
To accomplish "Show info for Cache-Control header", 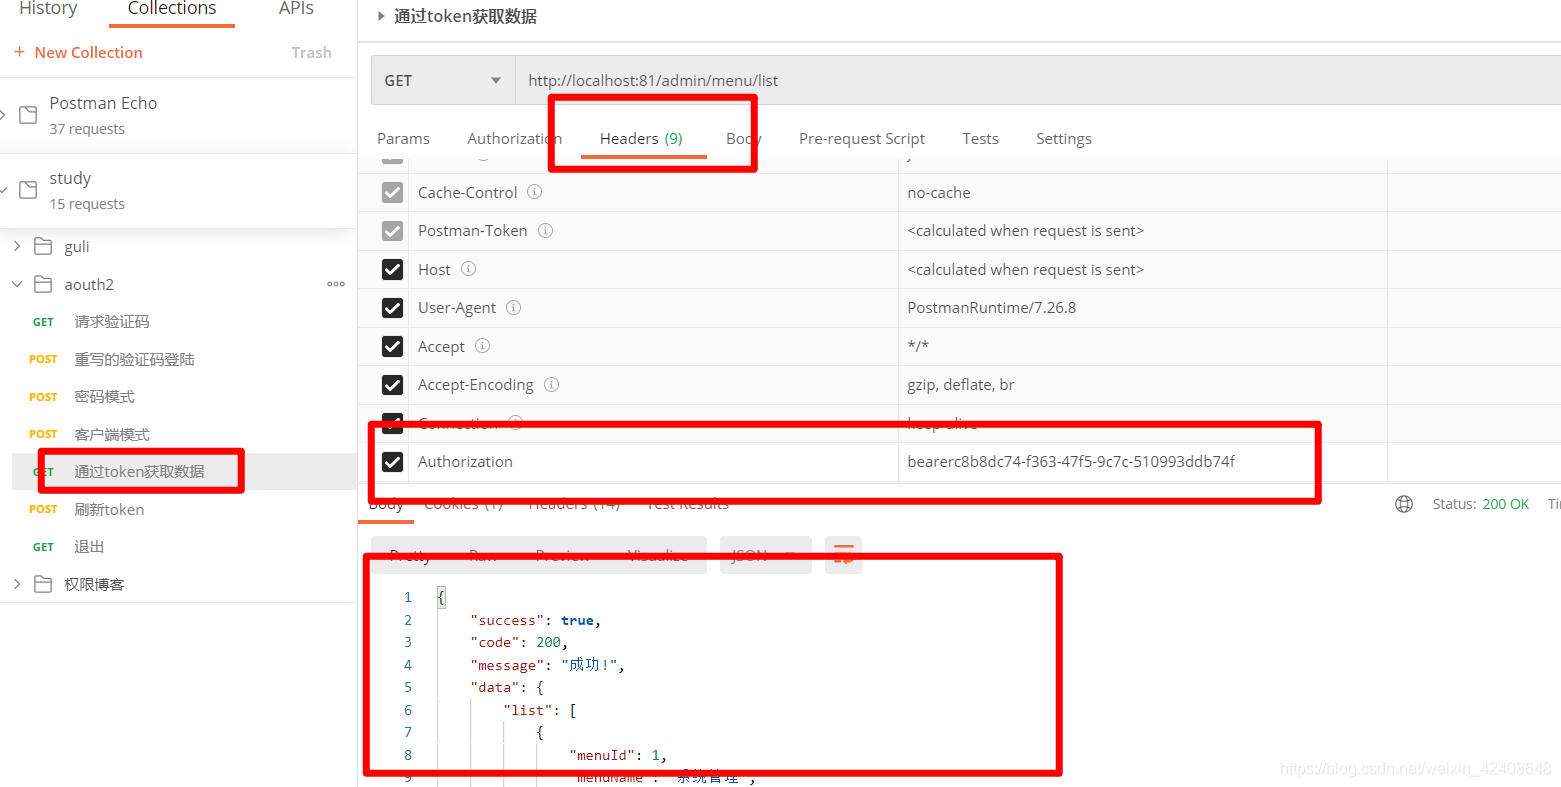I will (x=535, y=192).
